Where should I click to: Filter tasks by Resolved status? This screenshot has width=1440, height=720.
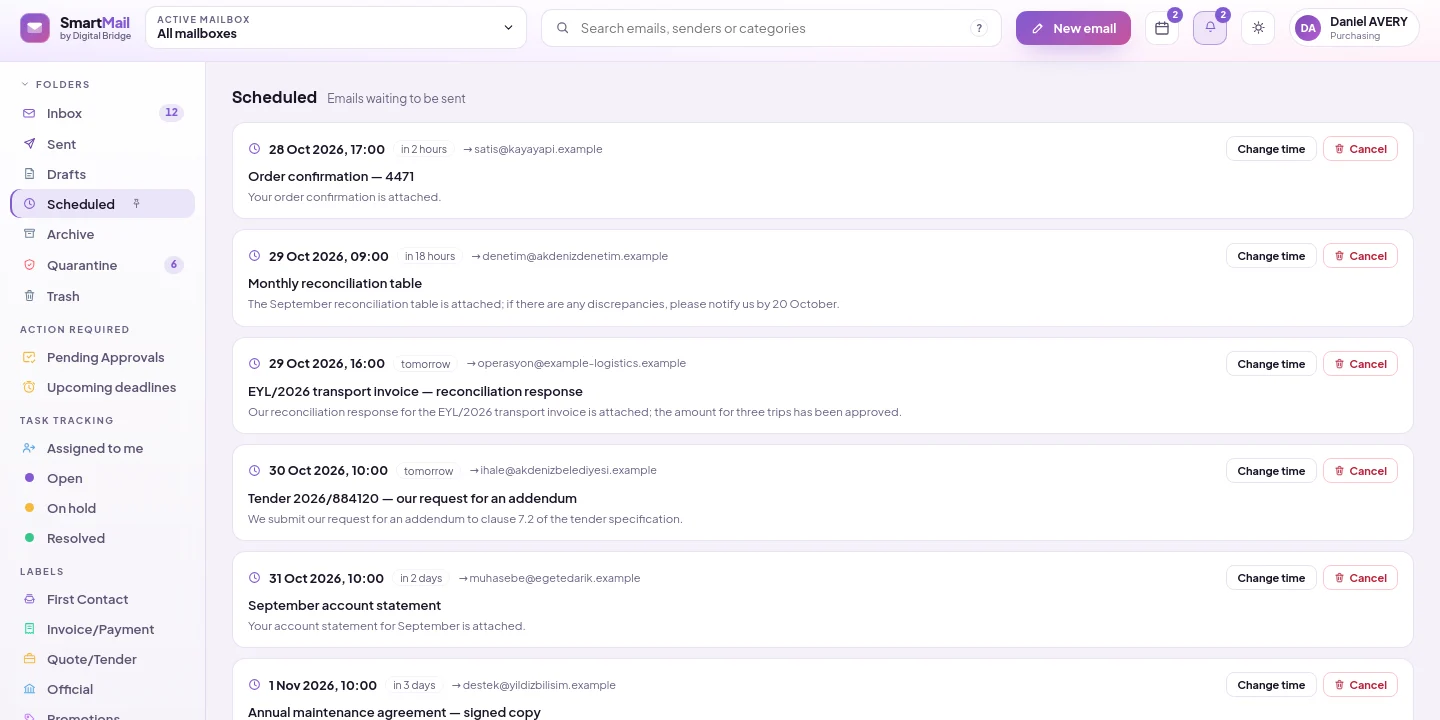tap(103, 538)
